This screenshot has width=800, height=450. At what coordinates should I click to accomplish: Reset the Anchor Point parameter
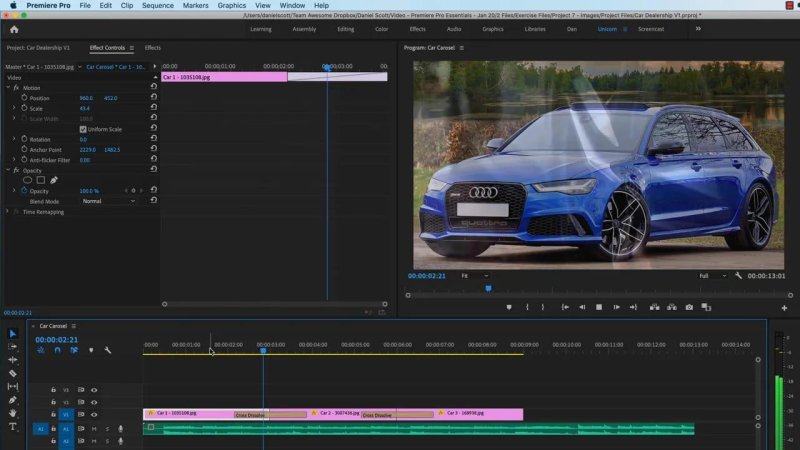pyautogui.click(x=154, y=148)
